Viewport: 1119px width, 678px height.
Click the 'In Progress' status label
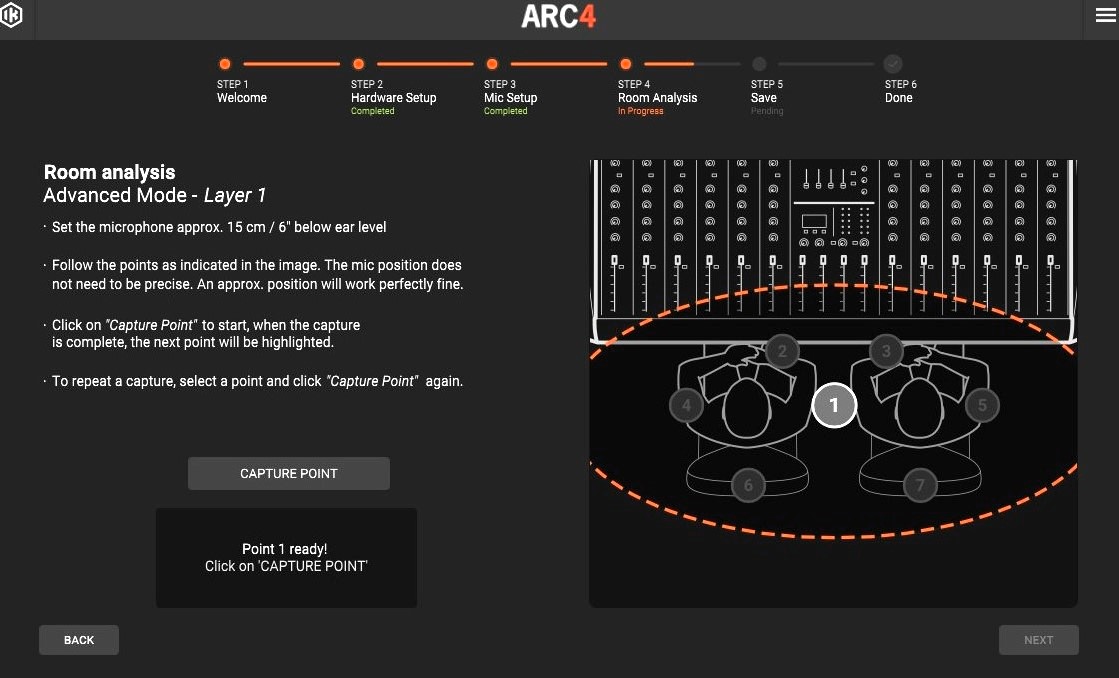640,111
